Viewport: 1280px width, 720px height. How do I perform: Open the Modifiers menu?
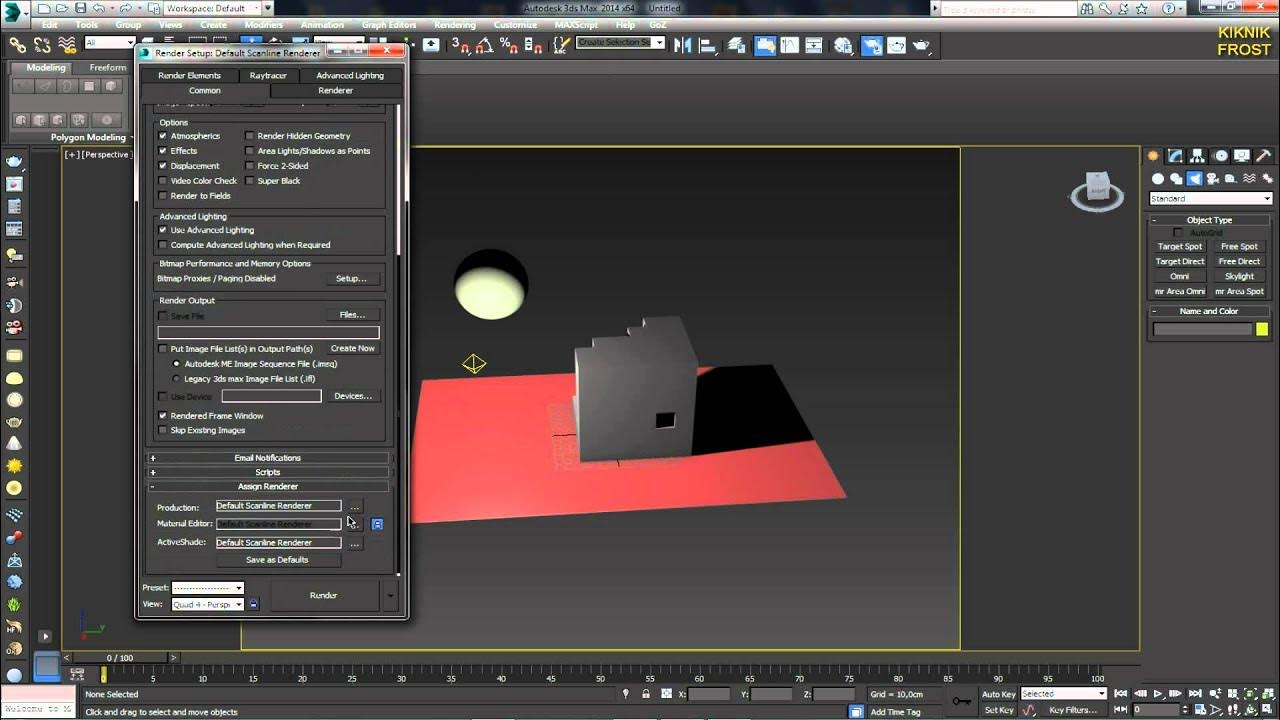pyautogui.click(x=264, y=25)
